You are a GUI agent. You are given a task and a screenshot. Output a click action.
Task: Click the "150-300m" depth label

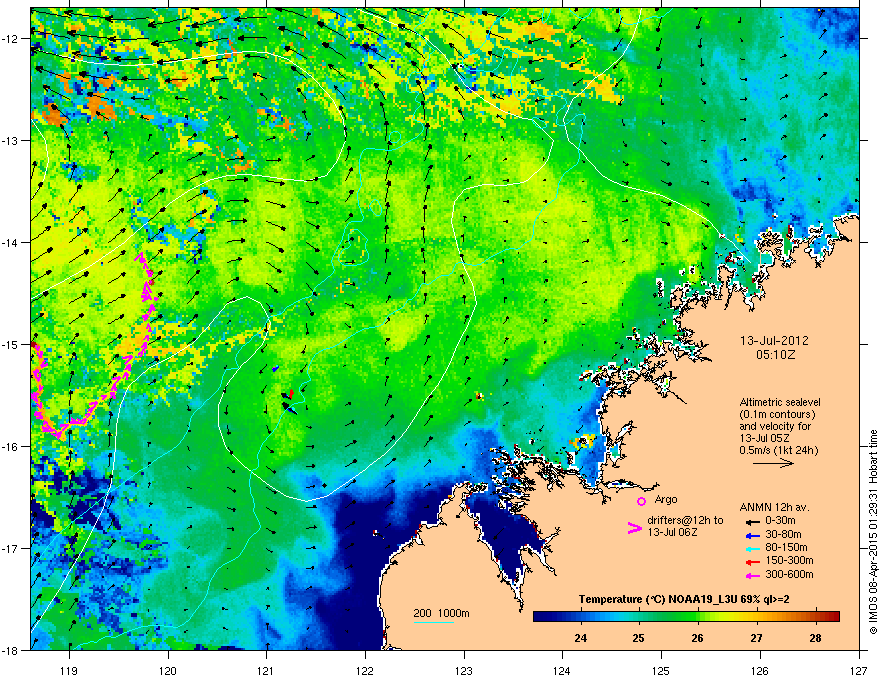click(789, 561)
